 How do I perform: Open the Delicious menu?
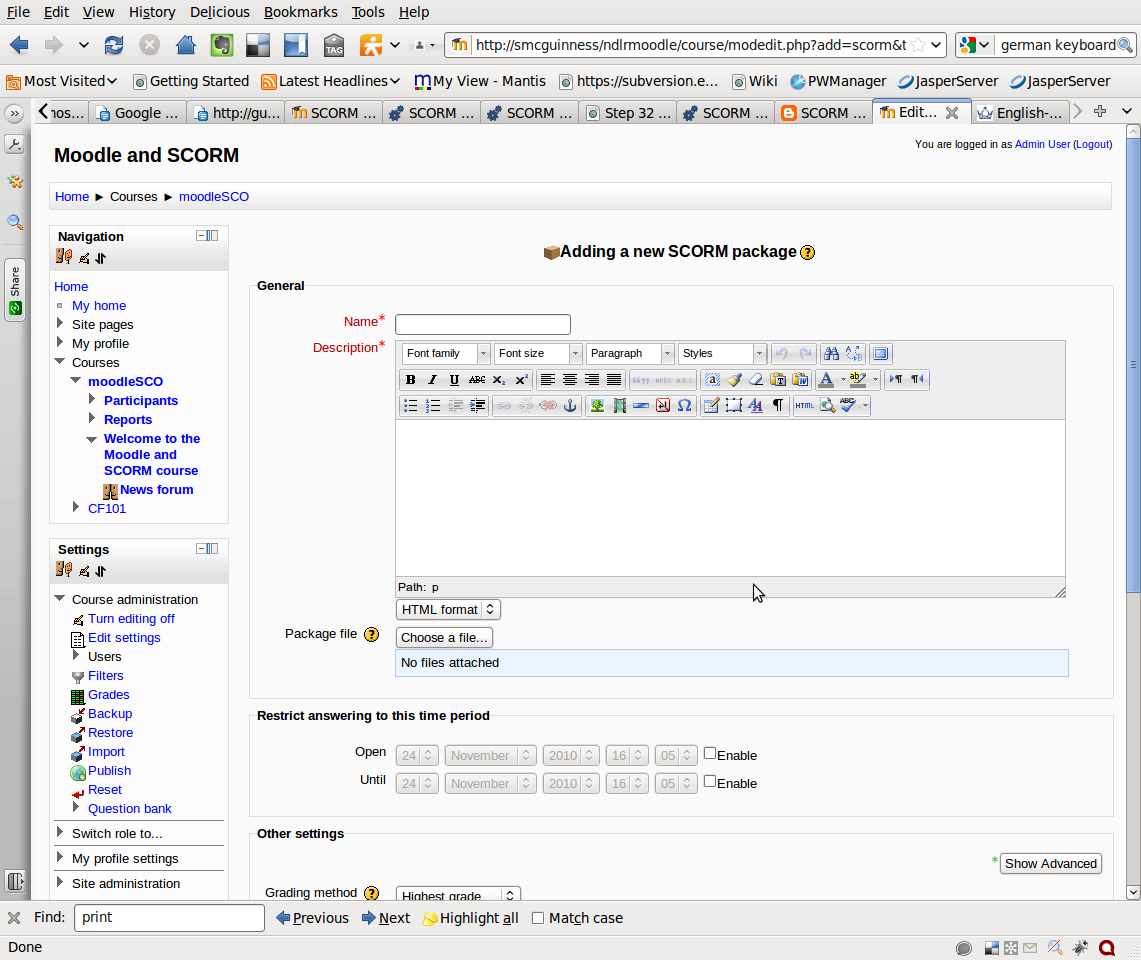click(x=220, y=12)
